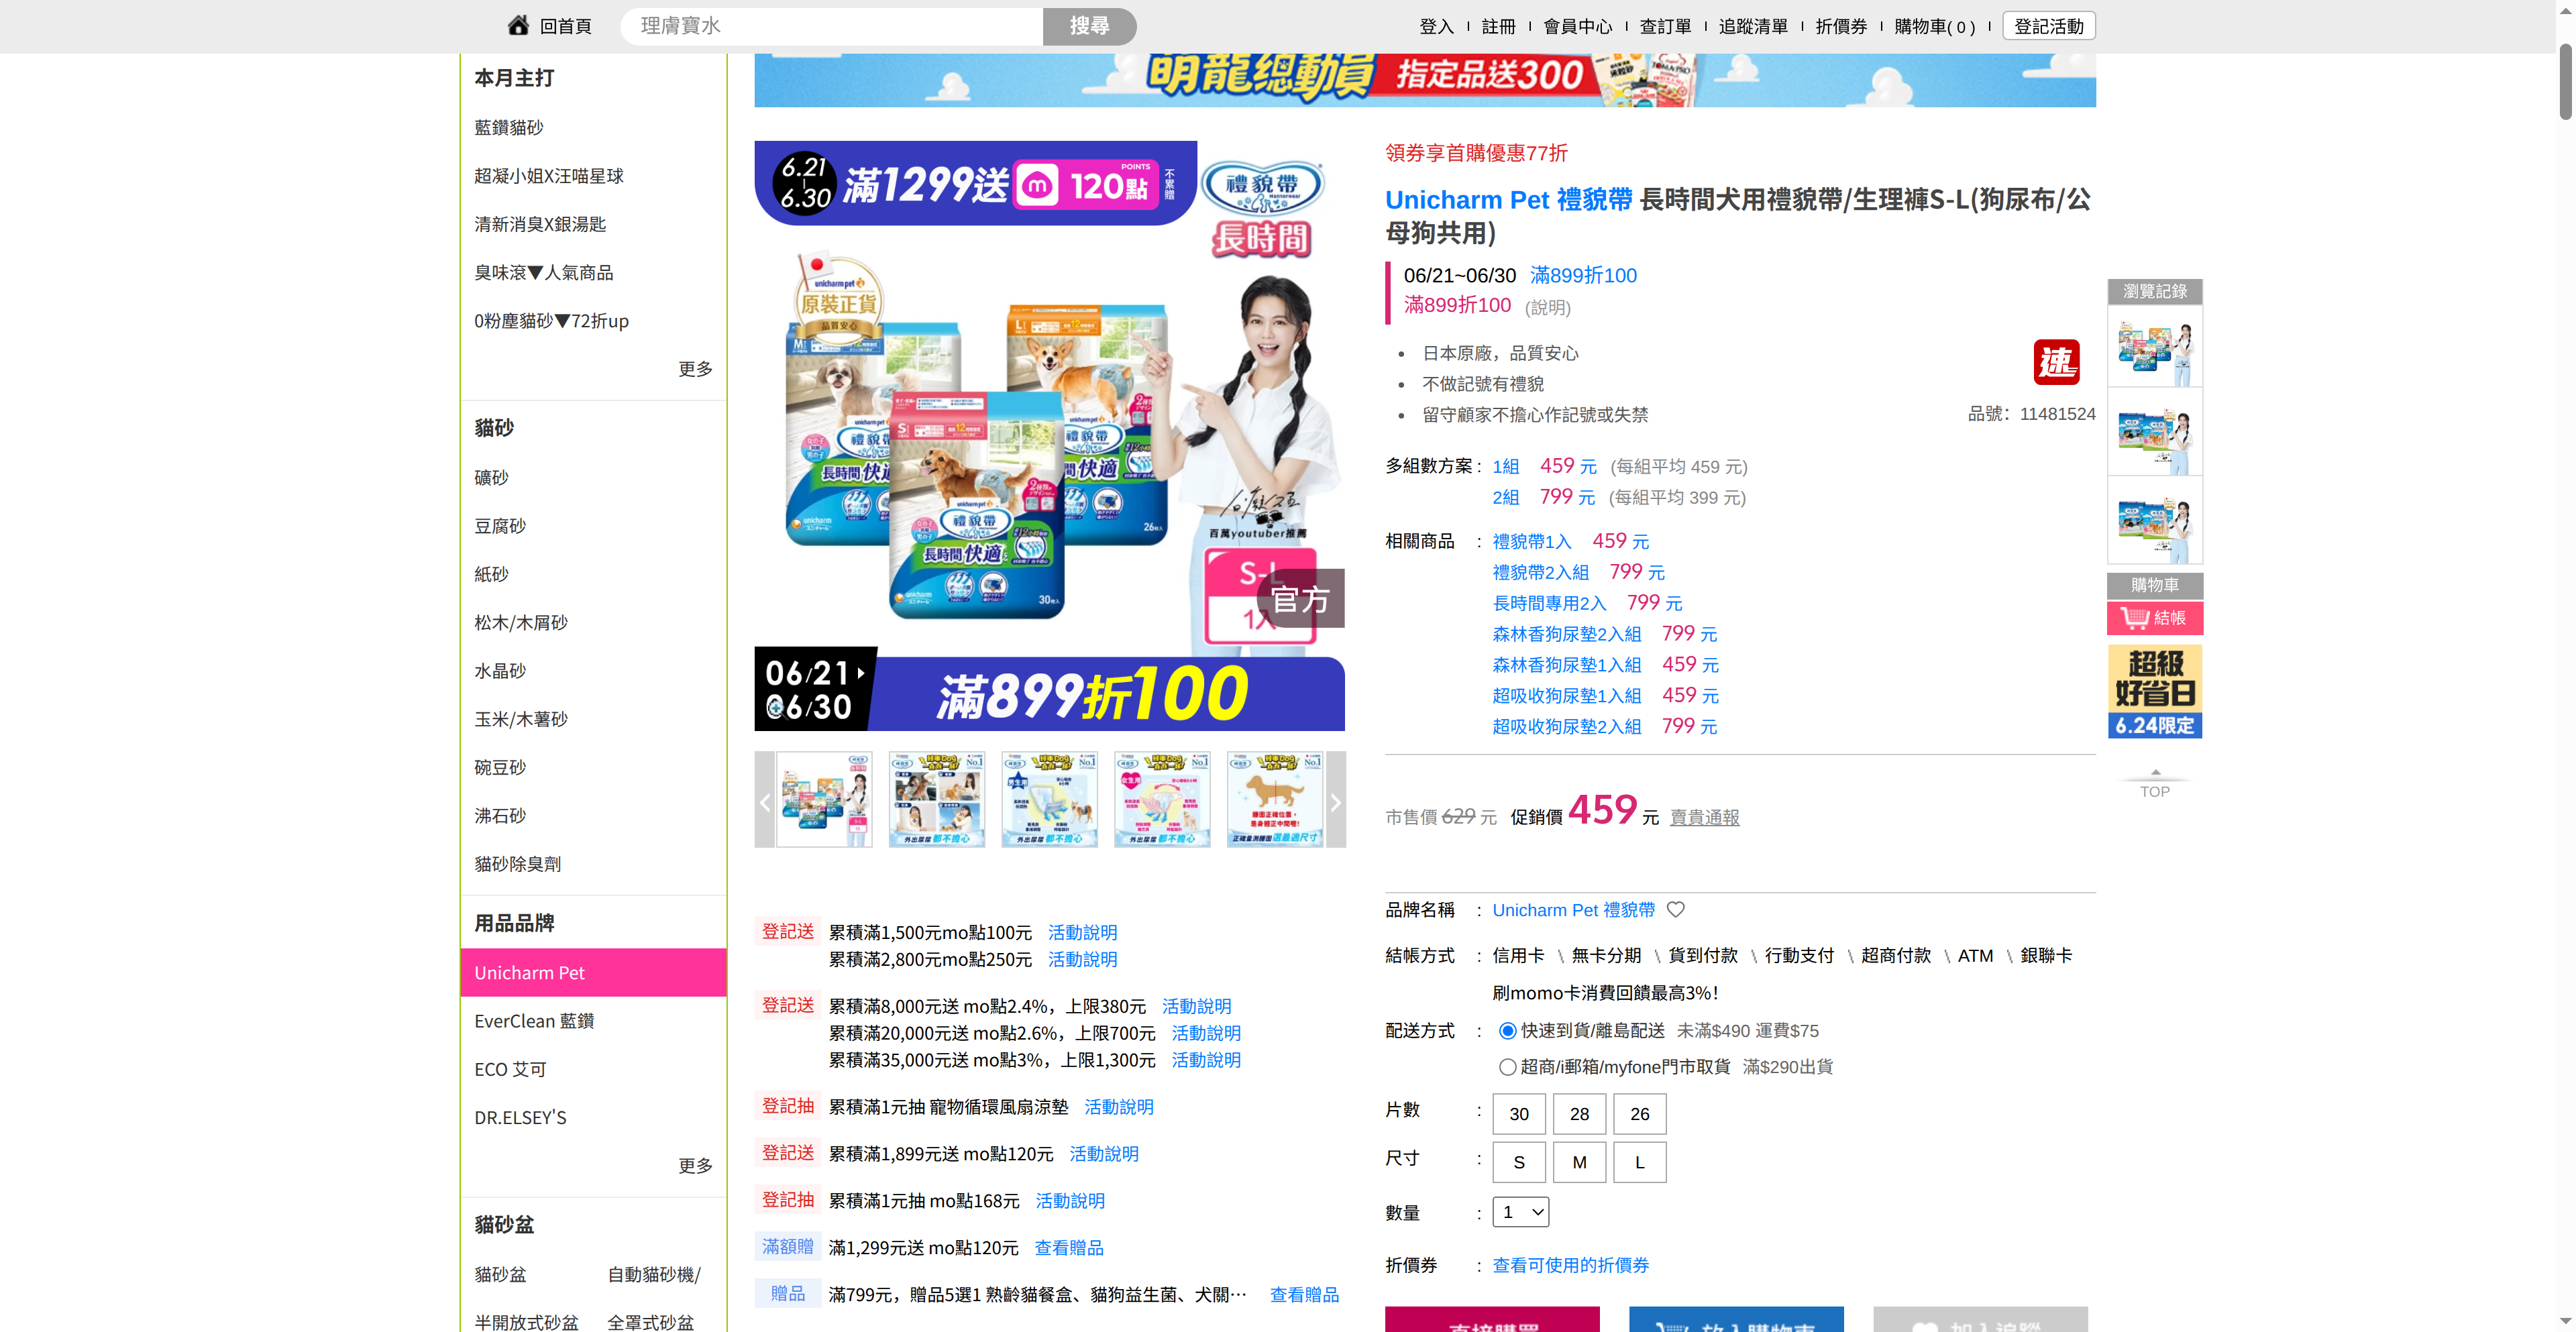The image size is (2576, 1332).
Task: Open 藍鑽貓砂 in sidebar
Action: tap(509, 127)
